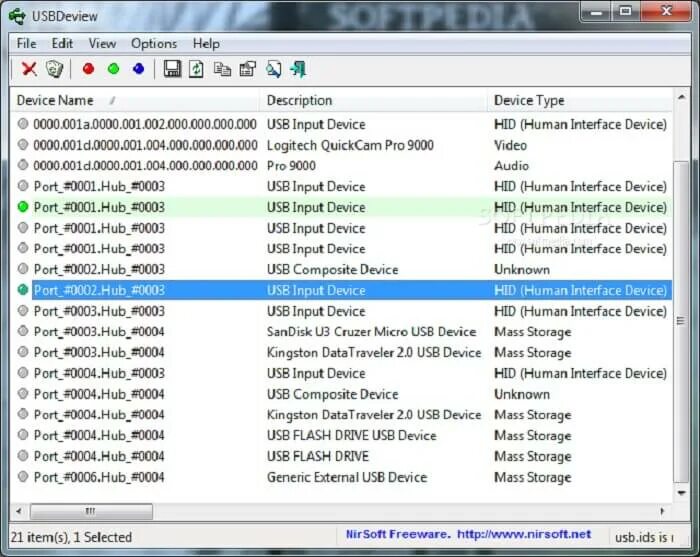Select 'USB Composite Device' in Port_#0002.Hub_#0003 row

[x=332, y=270]
